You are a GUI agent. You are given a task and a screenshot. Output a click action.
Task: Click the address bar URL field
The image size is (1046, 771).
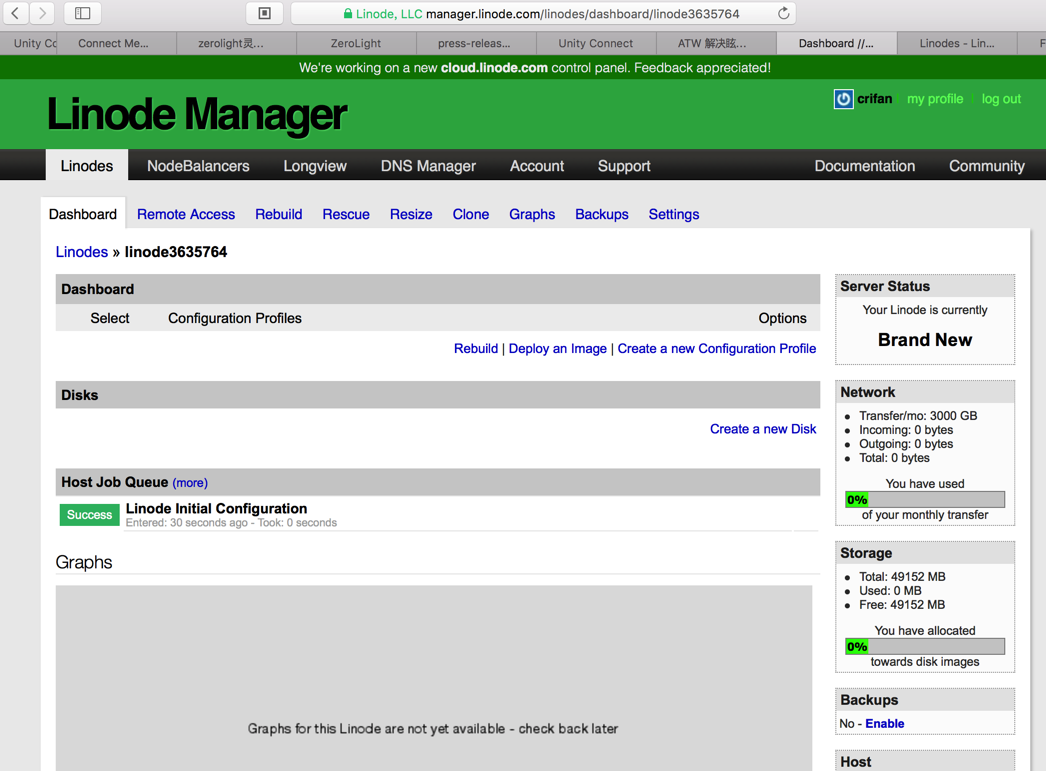point(543,13)
